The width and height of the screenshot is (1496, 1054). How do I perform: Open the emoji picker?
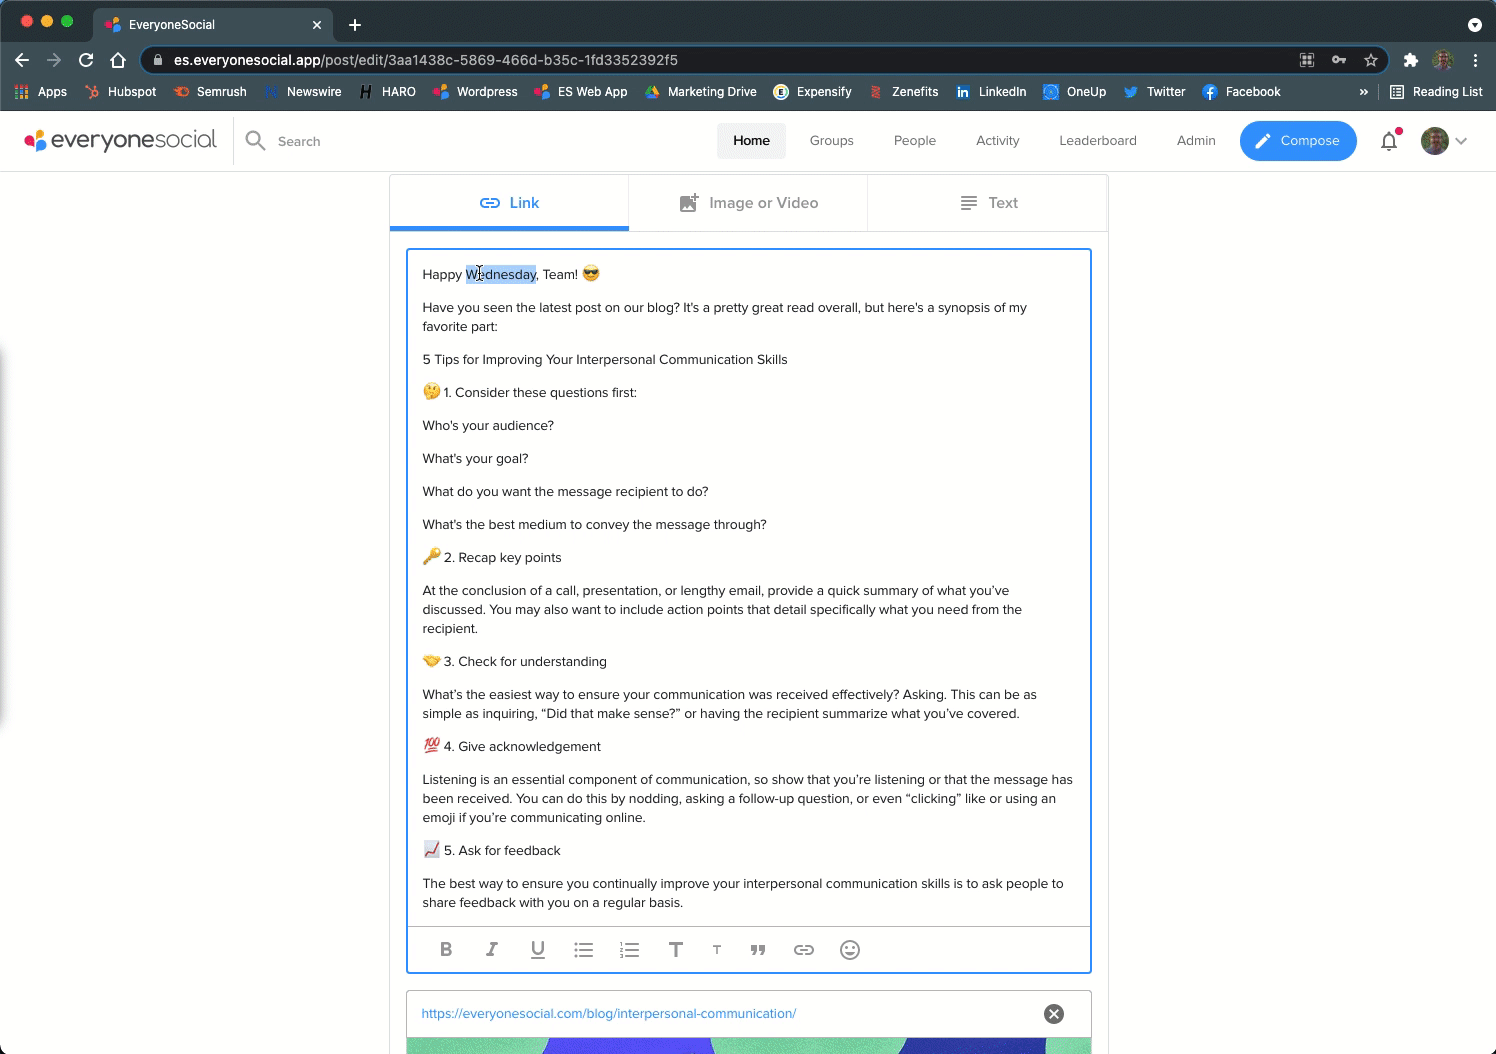coord(850,950)
